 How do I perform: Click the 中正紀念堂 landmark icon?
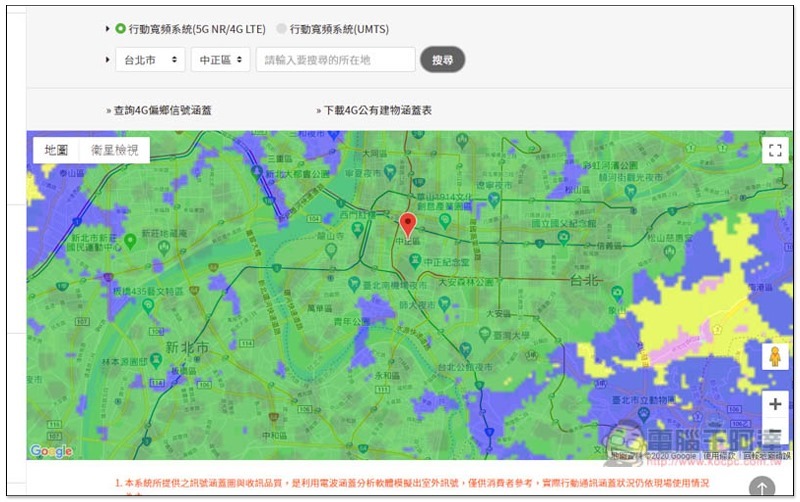coord(415,261)
